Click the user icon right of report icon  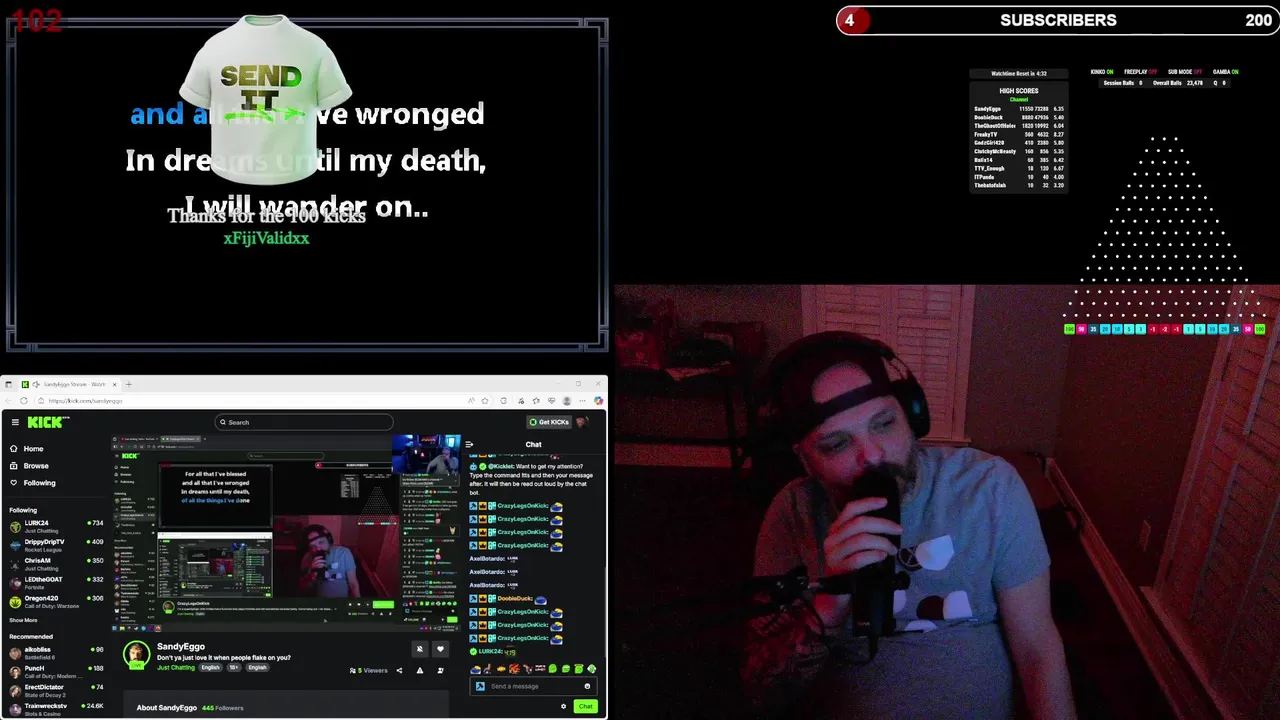(x=440, y=670)
